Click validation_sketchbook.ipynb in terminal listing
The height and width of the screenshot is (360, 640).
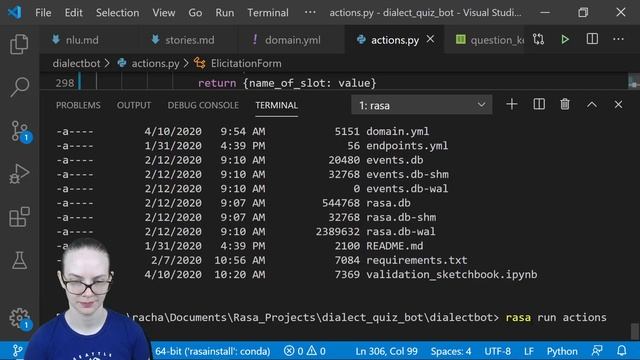click(451, 275)
